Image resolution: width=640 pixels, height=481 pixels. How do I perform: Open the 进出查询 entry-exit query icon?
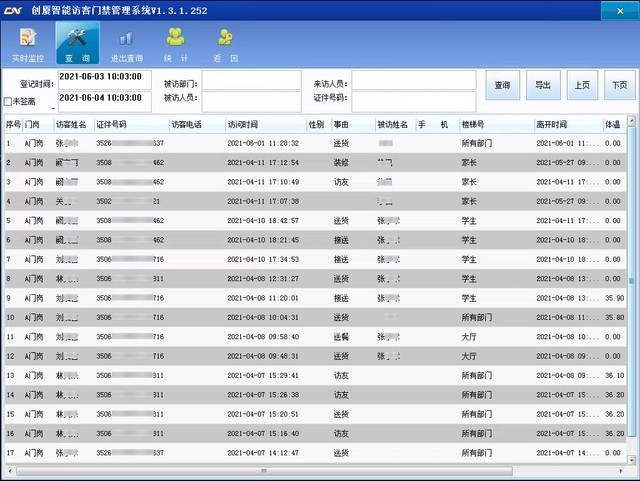125,44
